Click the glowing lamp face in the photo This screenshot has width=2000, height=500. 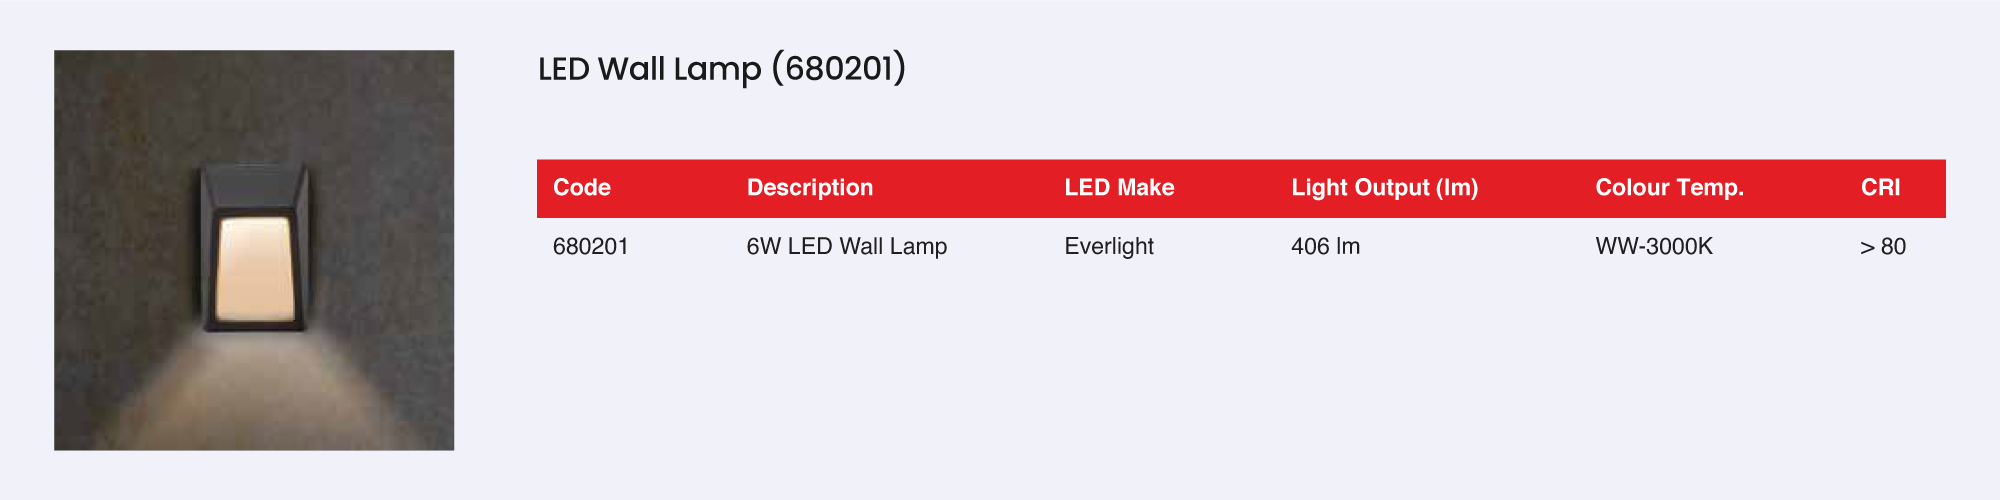click(x=255, y=268)
